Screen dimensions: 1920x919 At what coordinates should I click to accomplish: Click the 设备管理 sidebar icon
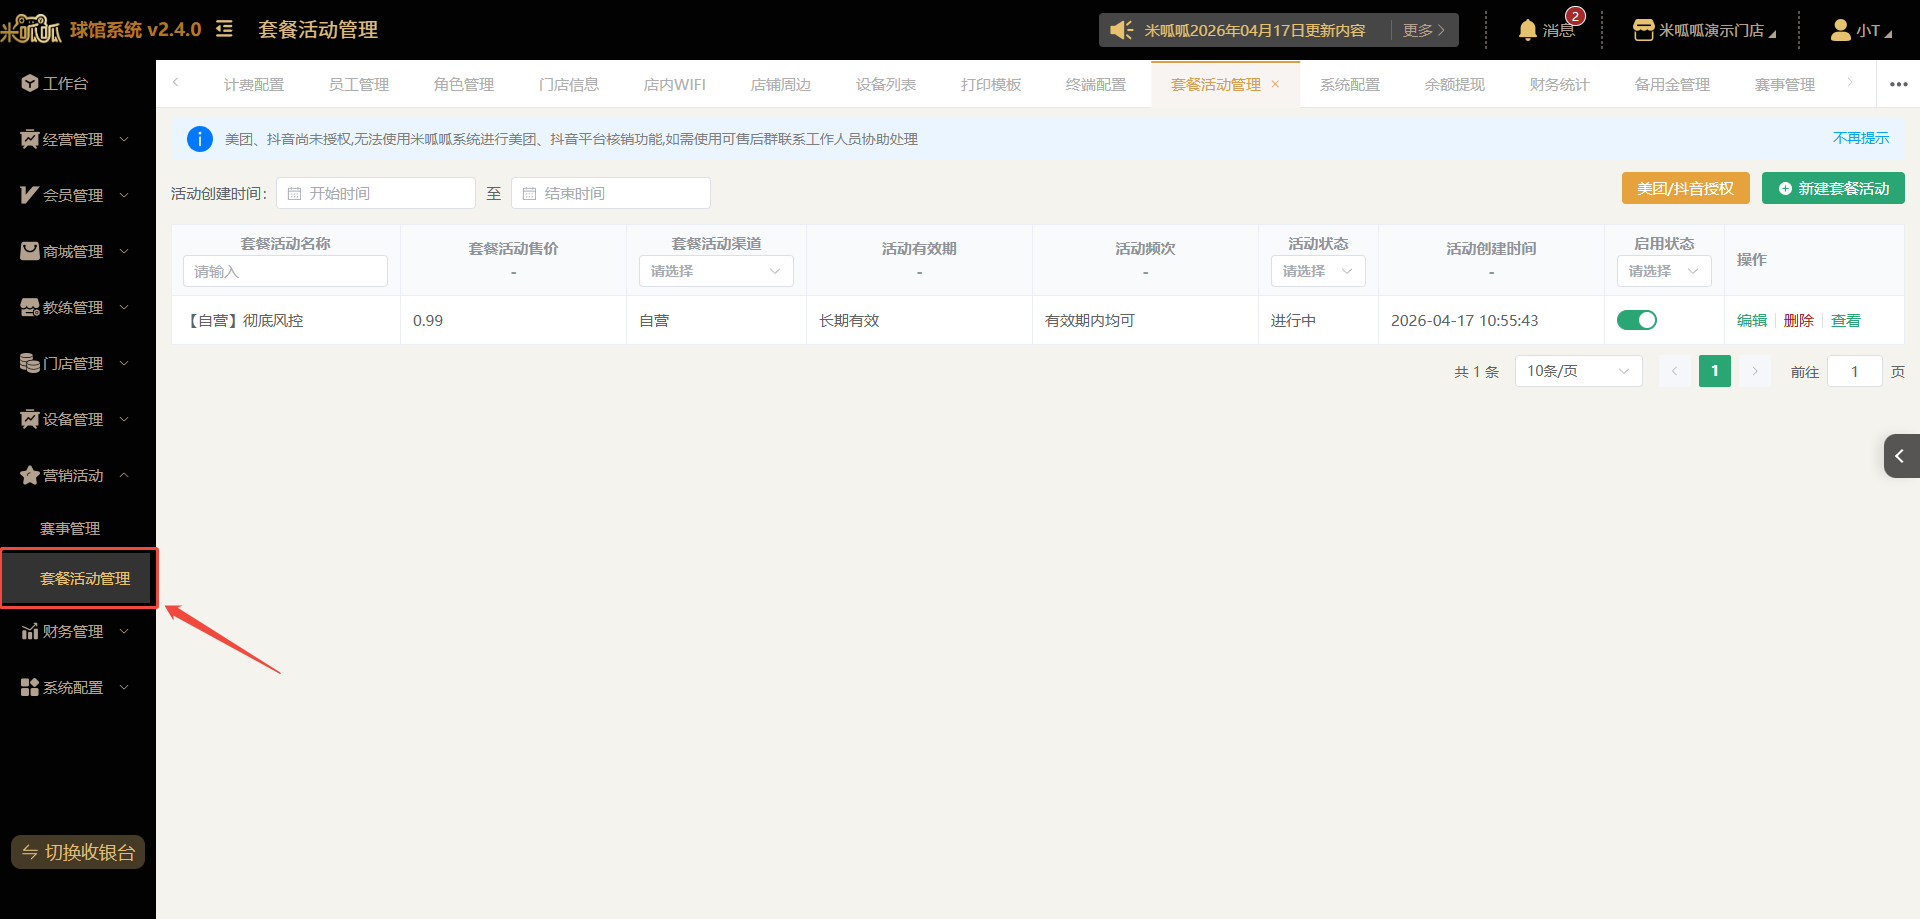click(30, 419)
